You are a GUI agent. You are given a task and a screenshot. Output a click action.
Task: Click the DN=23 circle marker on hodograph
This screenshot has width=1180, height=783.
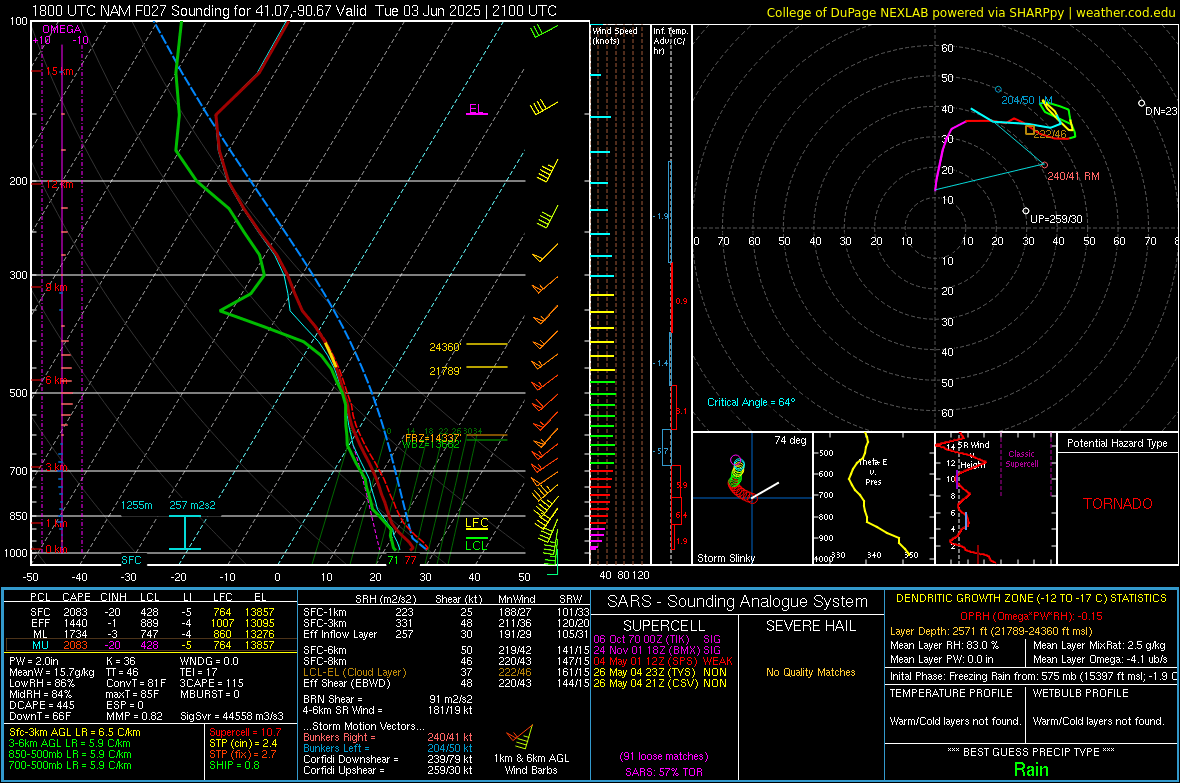pyautogui.click(x=1142, y=103)
